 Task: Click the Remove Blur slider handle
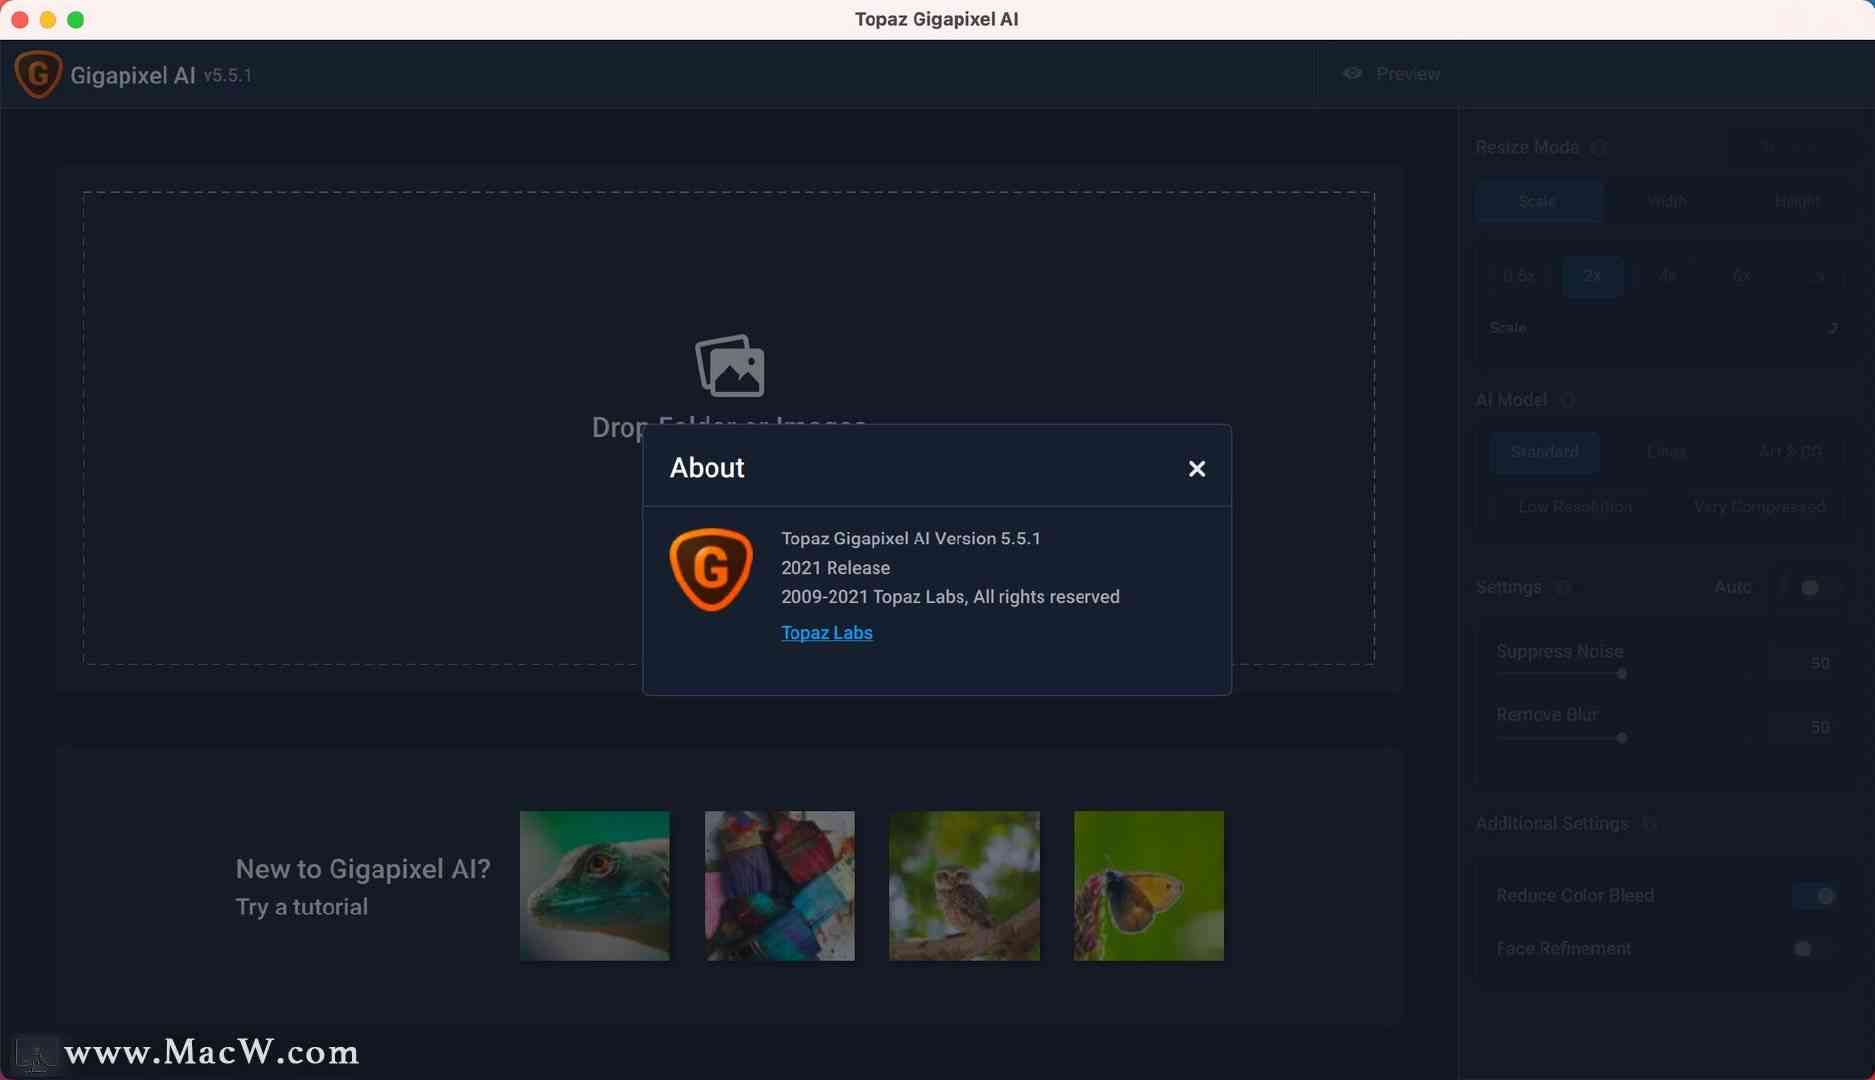(x=1622, y=738)
